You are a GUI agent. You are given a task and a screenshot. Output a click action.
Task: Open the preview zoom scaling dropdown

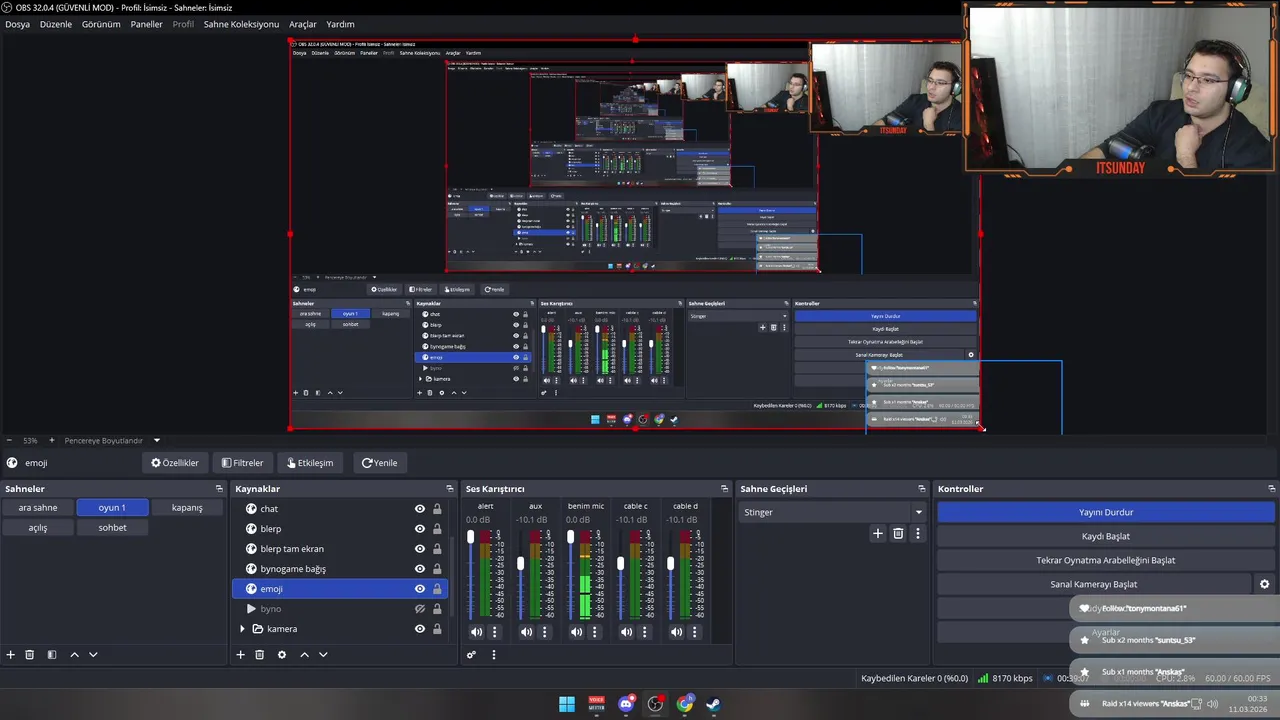coord(112,440)
